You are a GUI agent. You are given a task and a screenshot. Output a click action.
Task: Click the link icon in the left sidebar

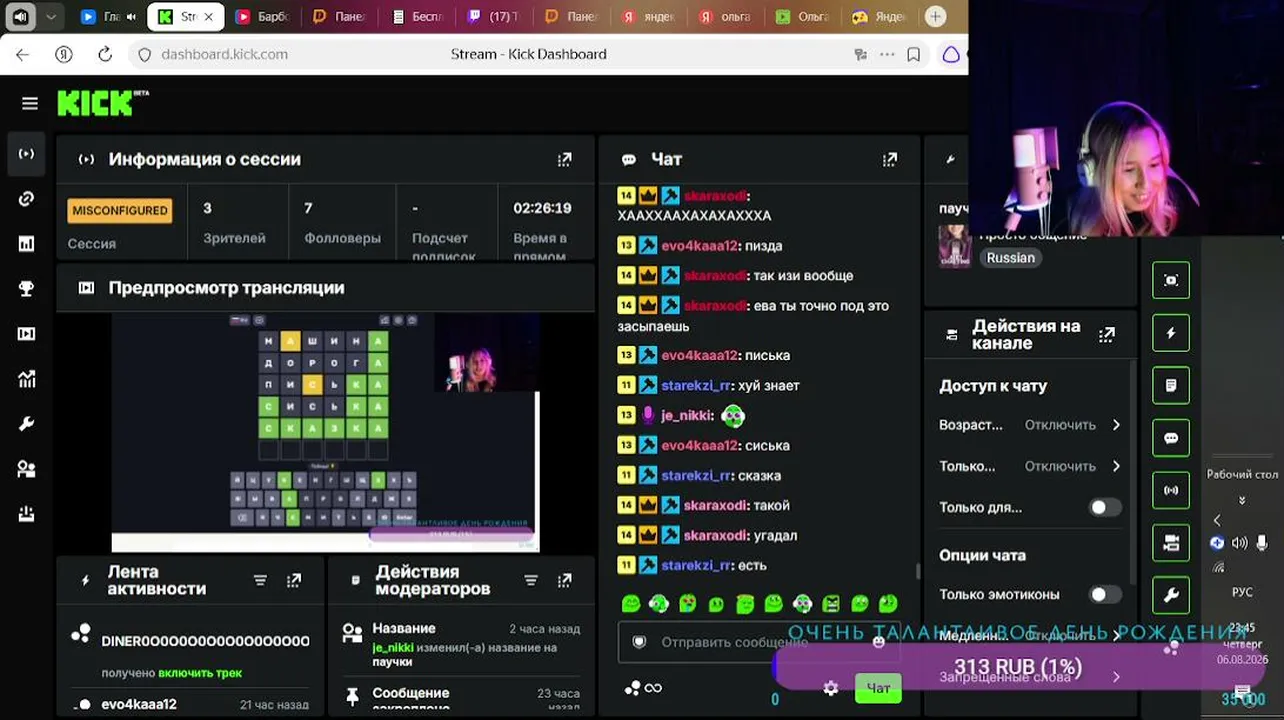point(27,199)
